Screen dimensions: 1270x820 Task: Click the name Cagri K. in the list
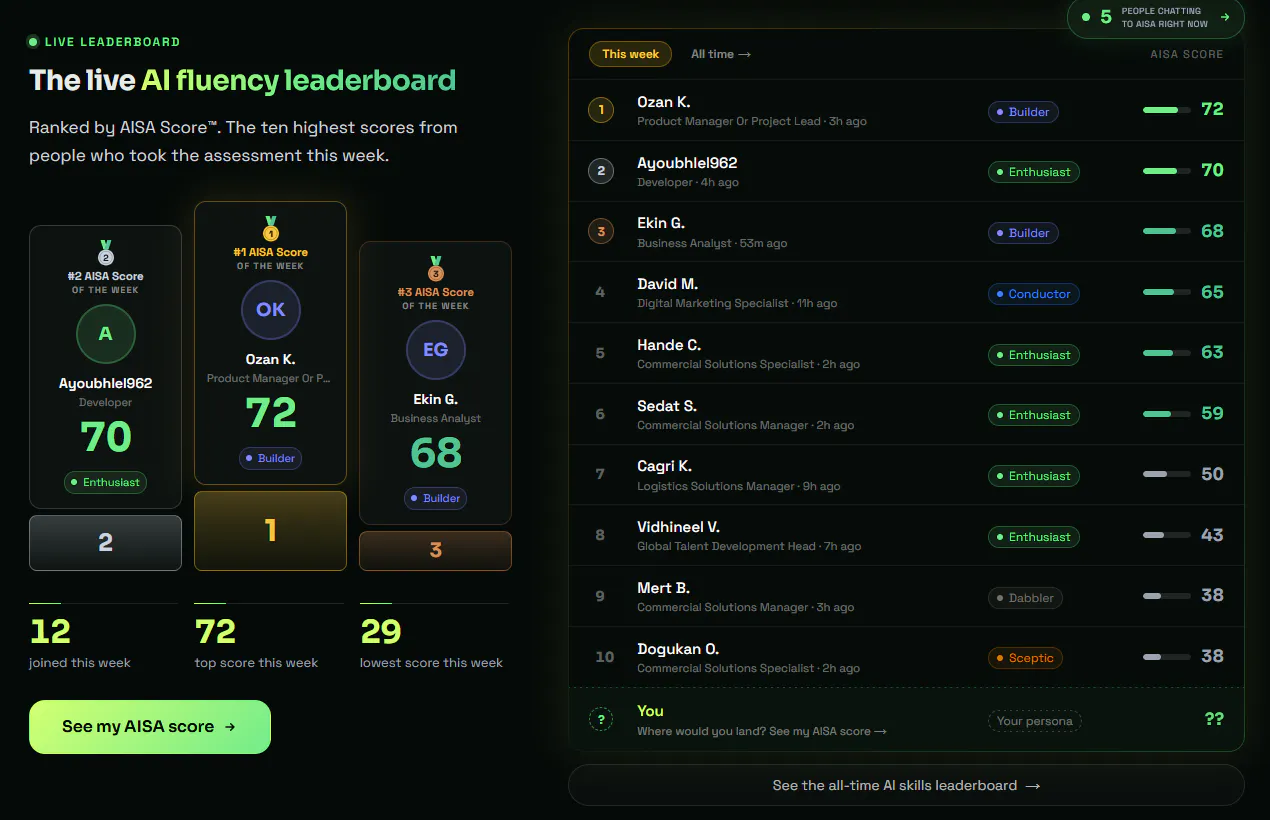point(664,466)
